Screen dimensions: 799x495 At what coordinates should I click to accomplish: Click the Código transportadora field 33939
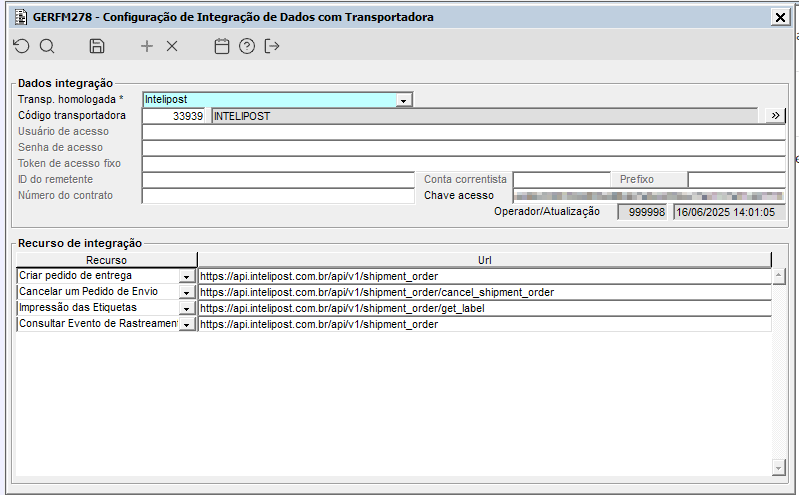(174, 116)
